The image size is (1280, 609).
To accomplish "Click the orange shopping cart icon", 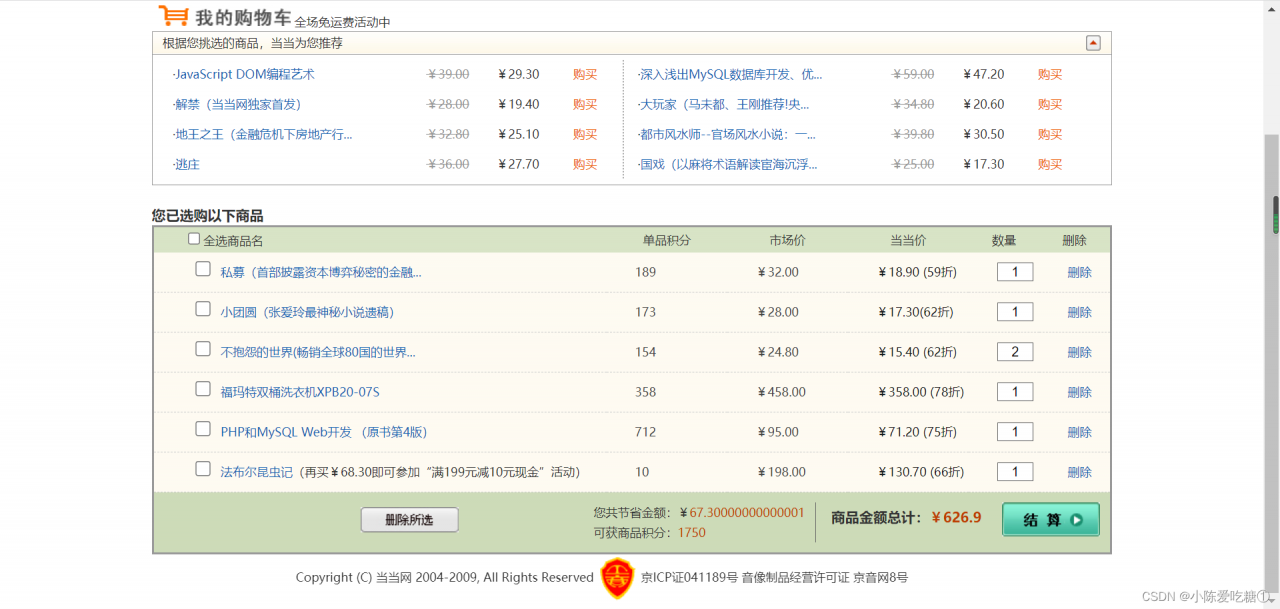I will (173, 15).
